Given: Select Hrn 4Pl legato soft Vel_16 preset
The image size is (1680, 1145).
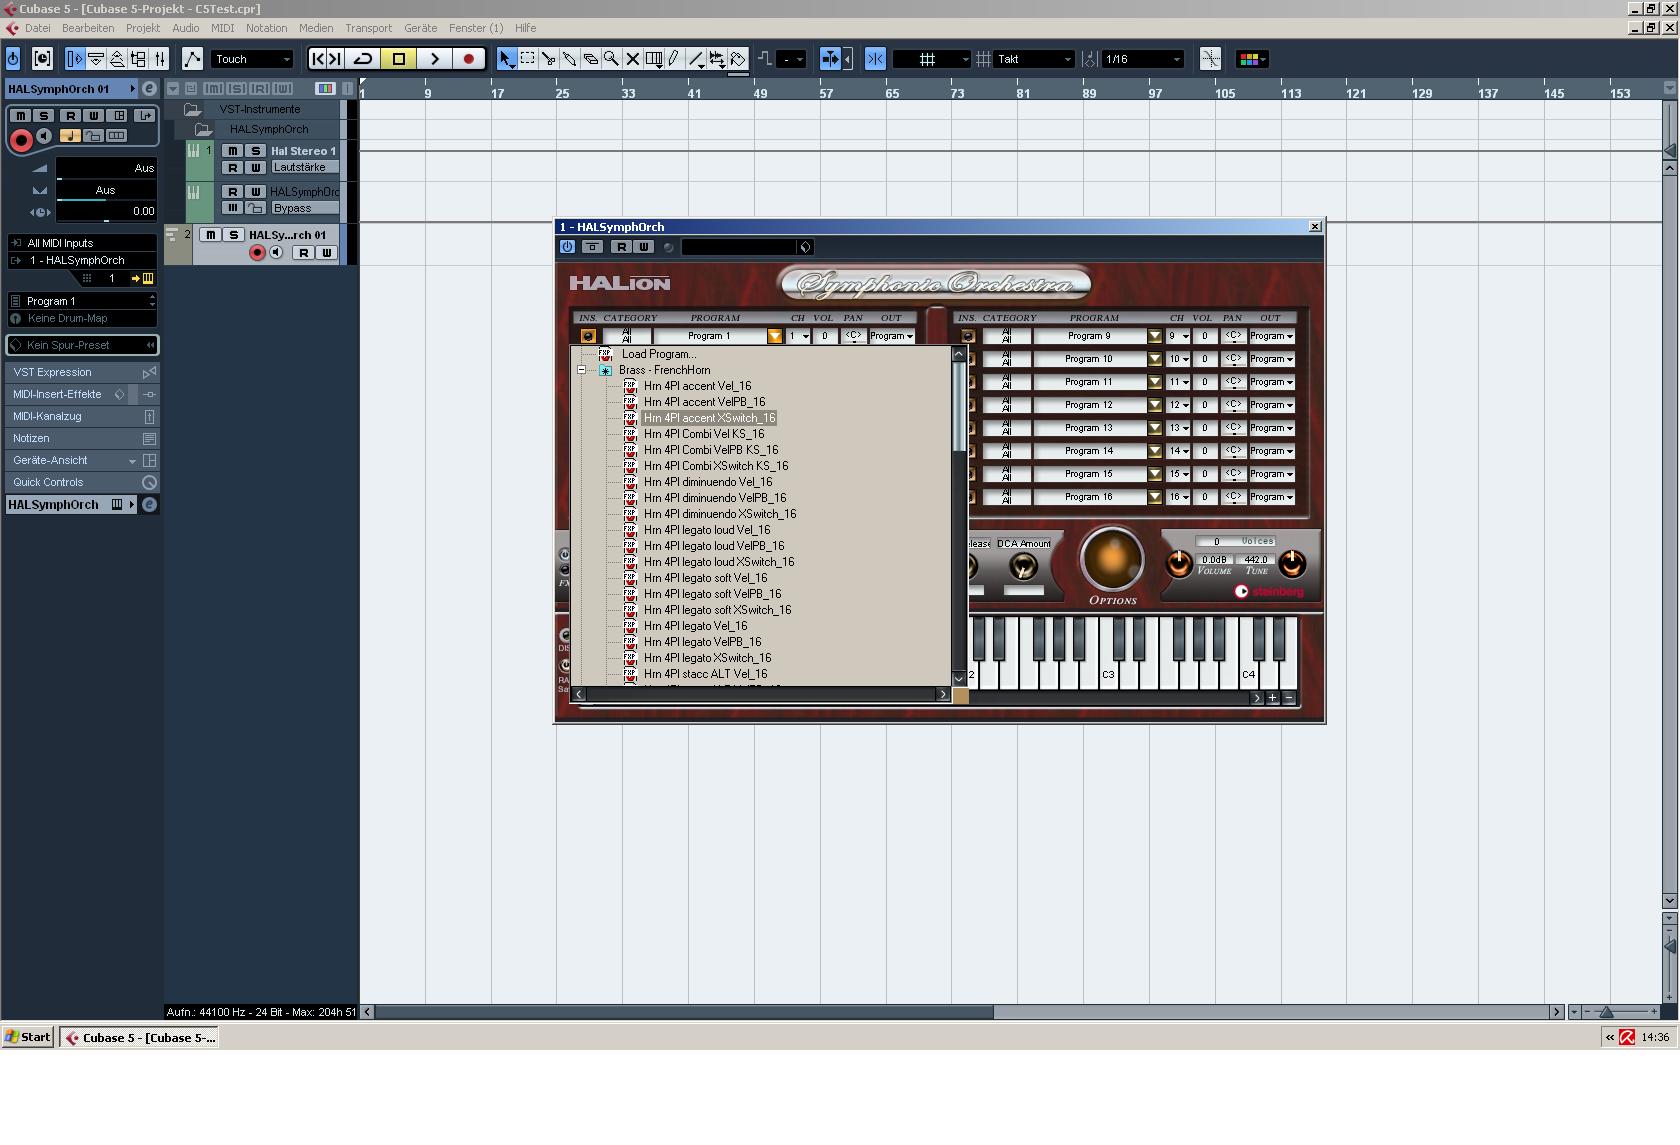Looking at the screenshot, I should 705,578.
